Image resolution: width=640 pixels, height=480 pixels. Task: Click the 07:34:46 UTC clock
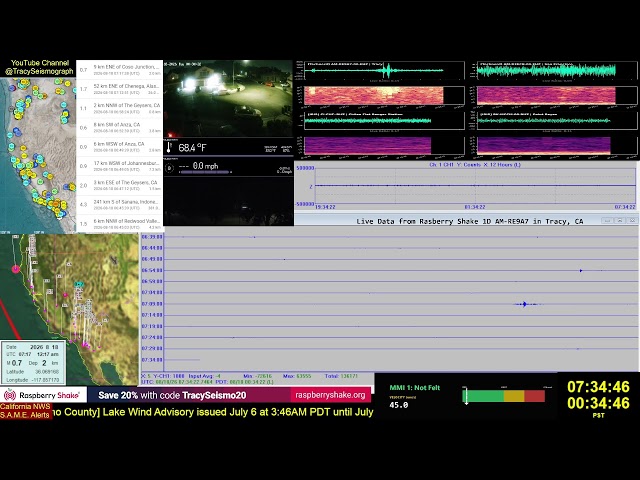coord(598,387)
